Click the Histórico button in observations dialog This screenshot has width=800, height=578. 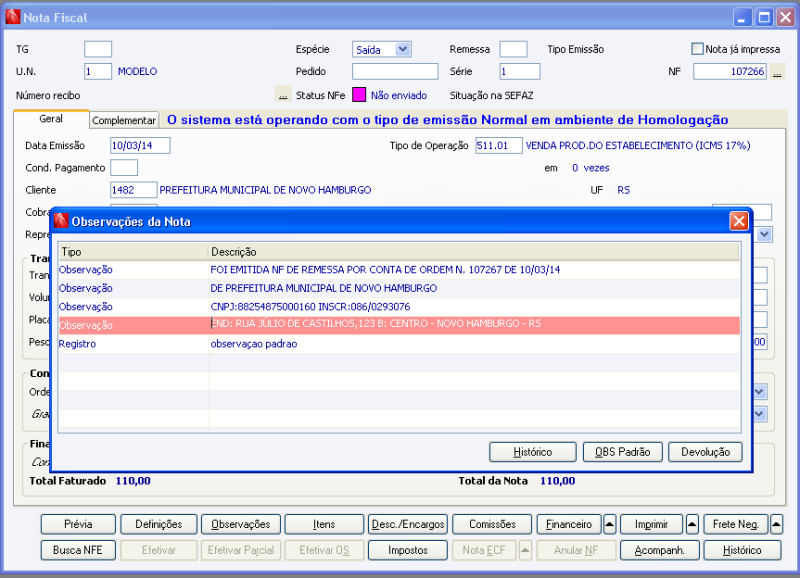[533, 452]
